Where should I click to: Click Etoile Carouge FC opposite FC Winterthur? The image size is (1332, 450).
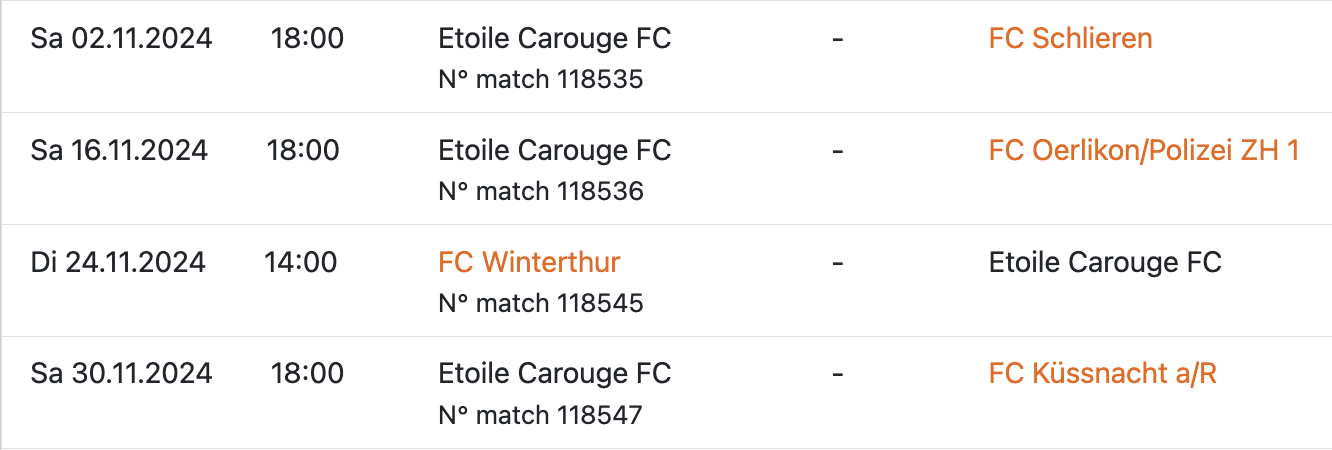pyautogui.click(x=1105, y=263)
